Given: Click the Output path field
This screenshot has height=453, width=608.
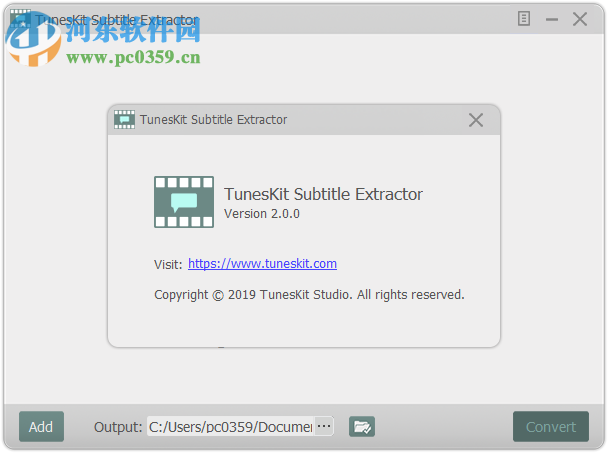Looking at the screenshot, I should [x=231, y=427].
